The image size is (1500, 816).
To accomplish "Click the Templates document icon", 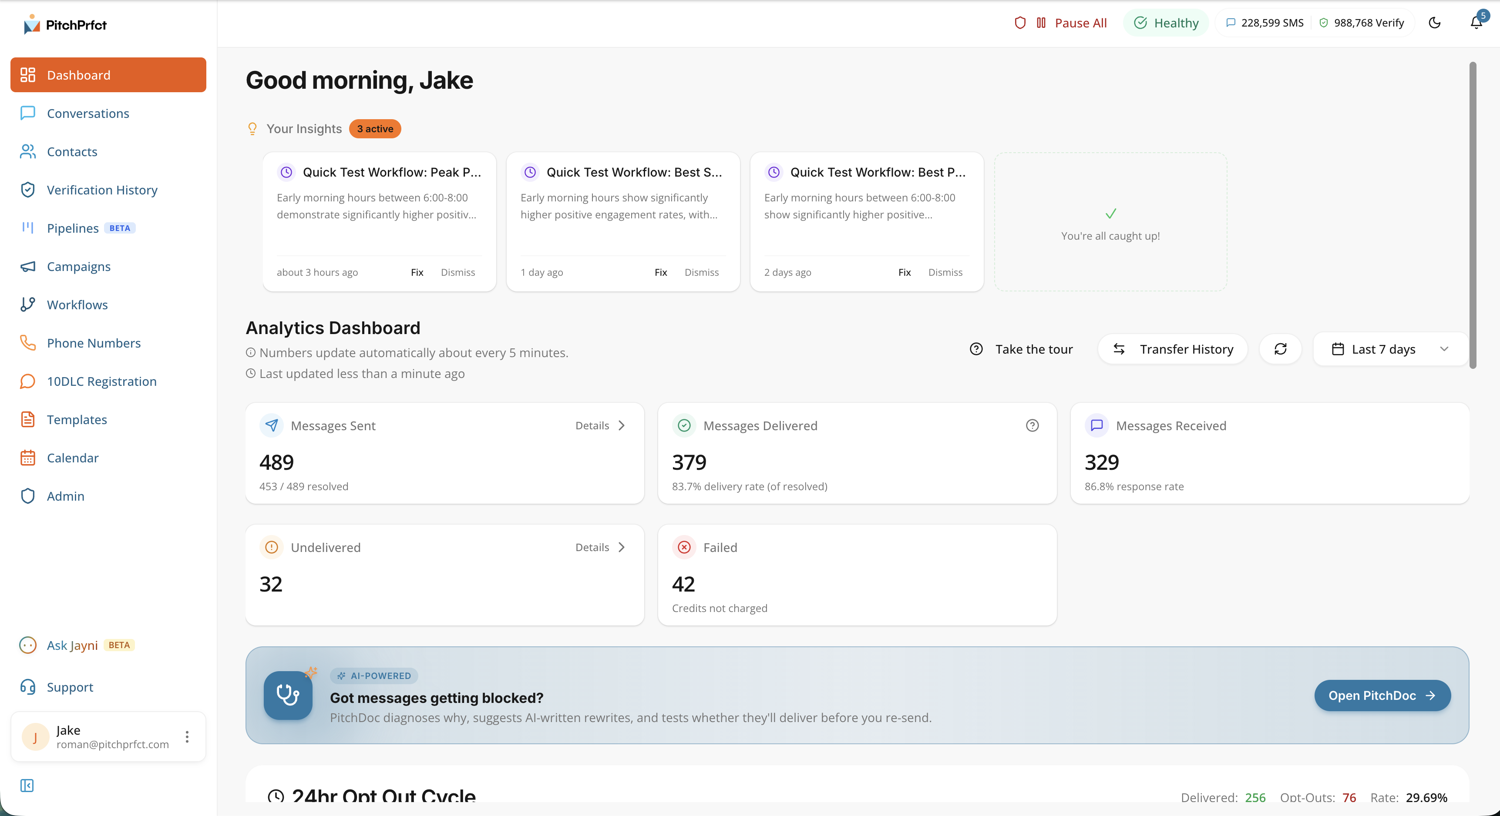I will pyautogui.click(x=28, y=420).
